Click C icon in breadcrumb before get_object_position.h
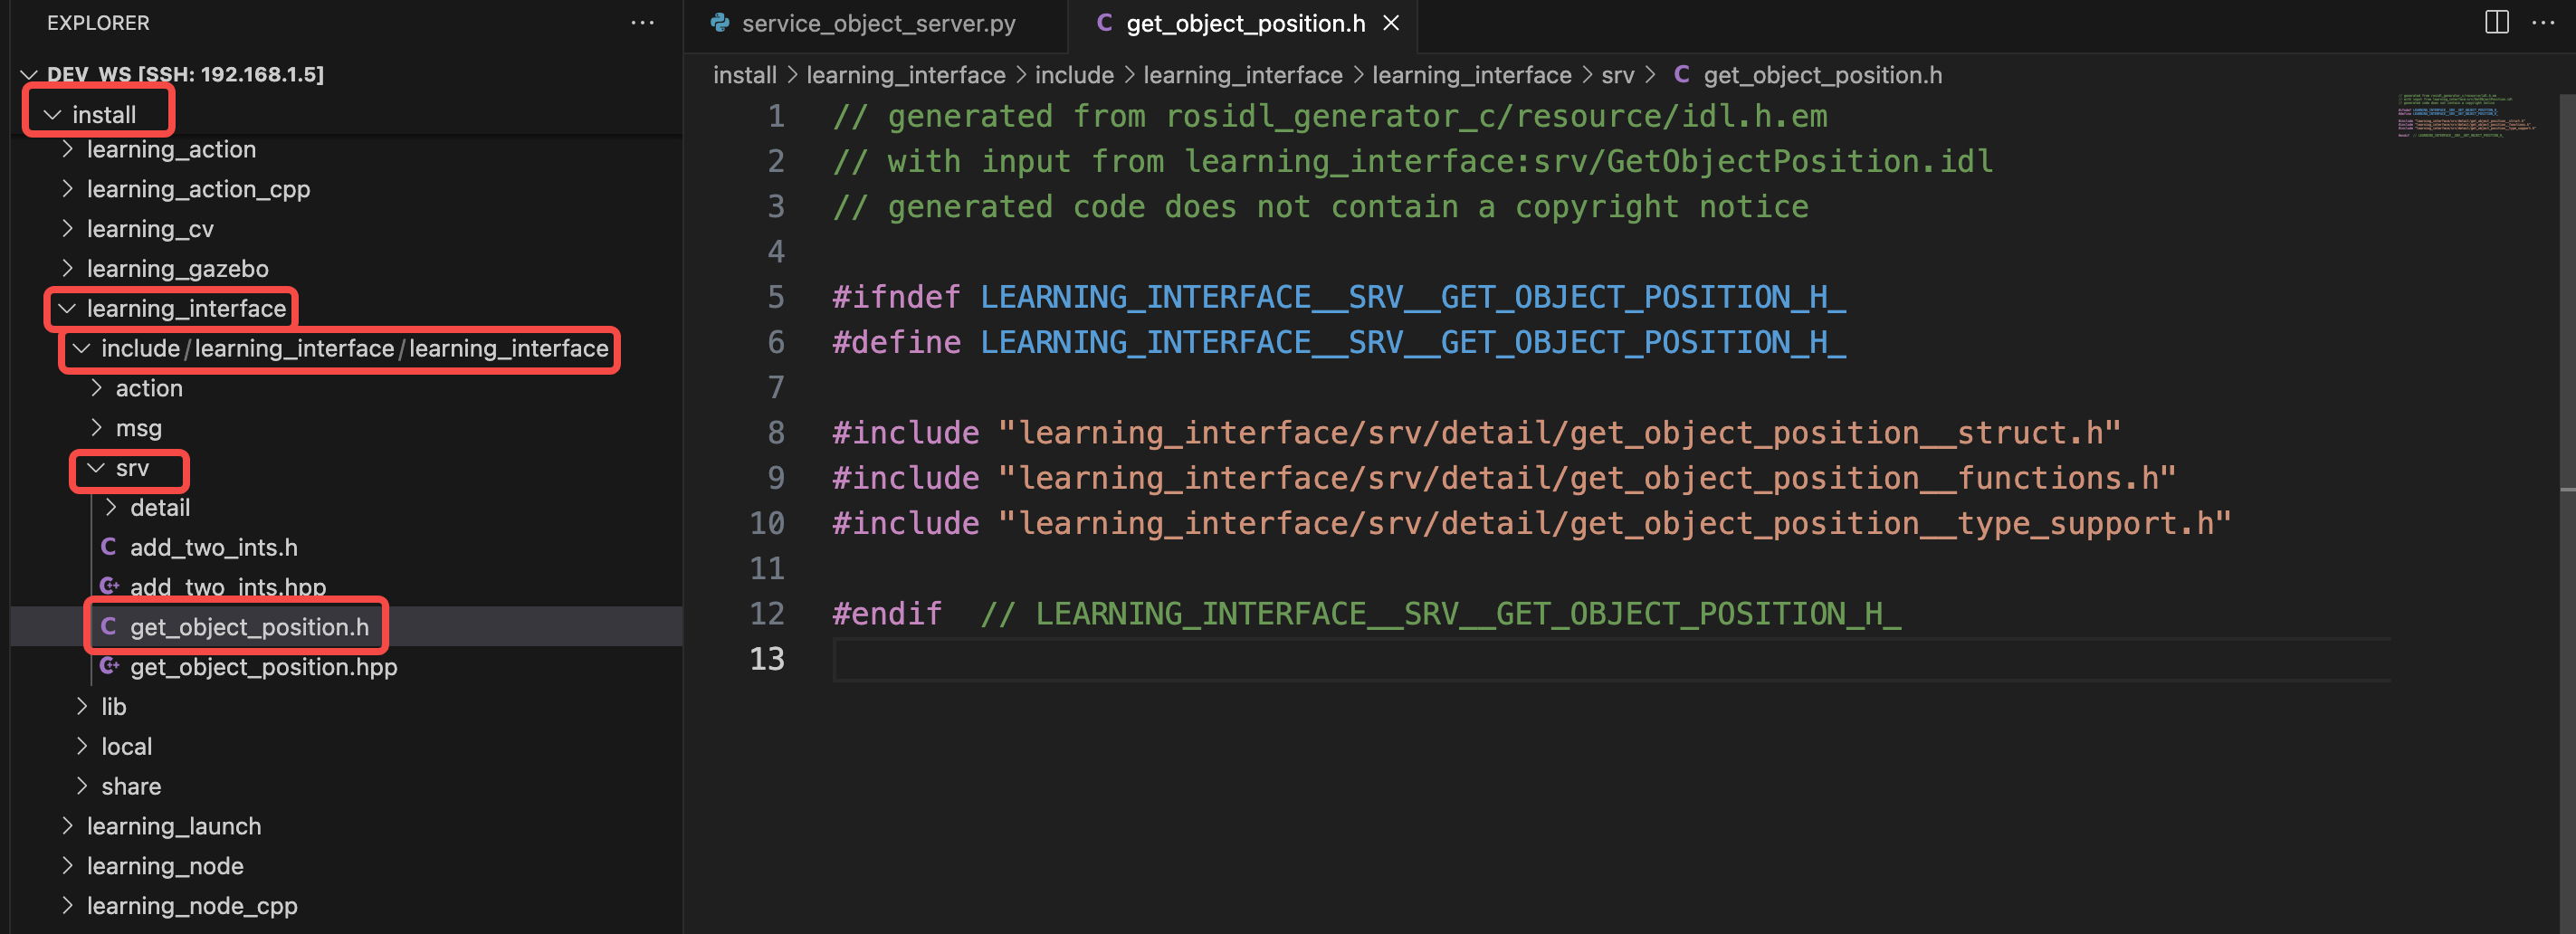Viewport: 2576px width, 934px height. coord(1681,75)
